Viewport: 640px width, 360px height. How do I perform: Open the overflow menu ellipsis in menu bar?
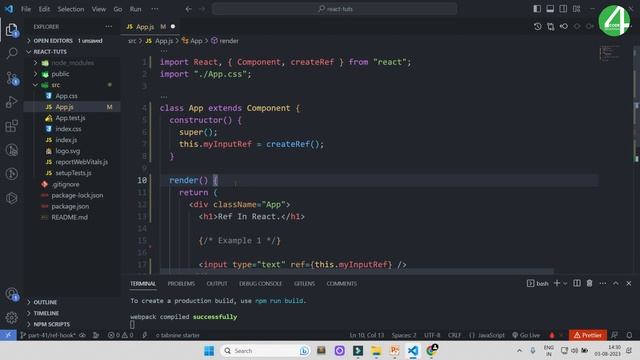155,9
